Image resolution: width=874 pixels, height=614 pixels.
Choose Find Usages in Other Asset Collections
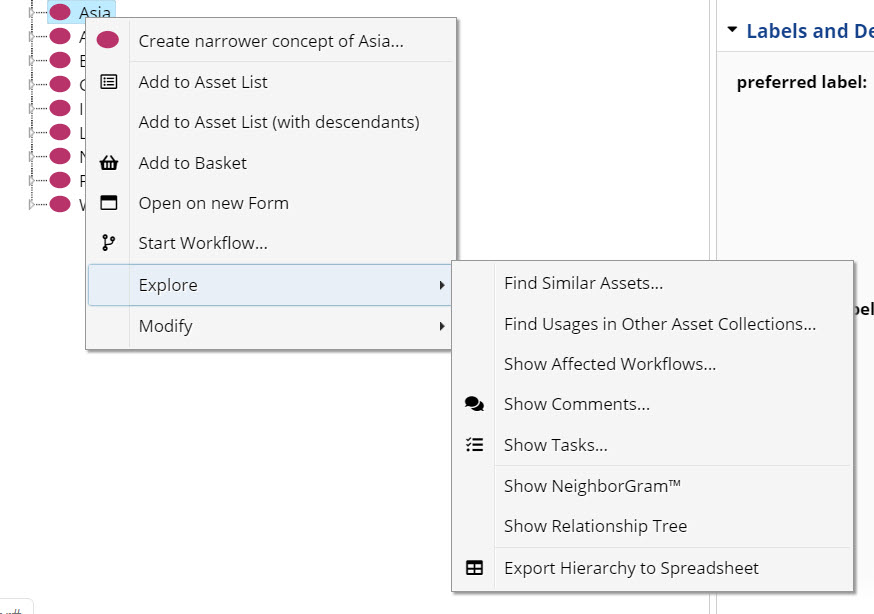tap(659, 324)
